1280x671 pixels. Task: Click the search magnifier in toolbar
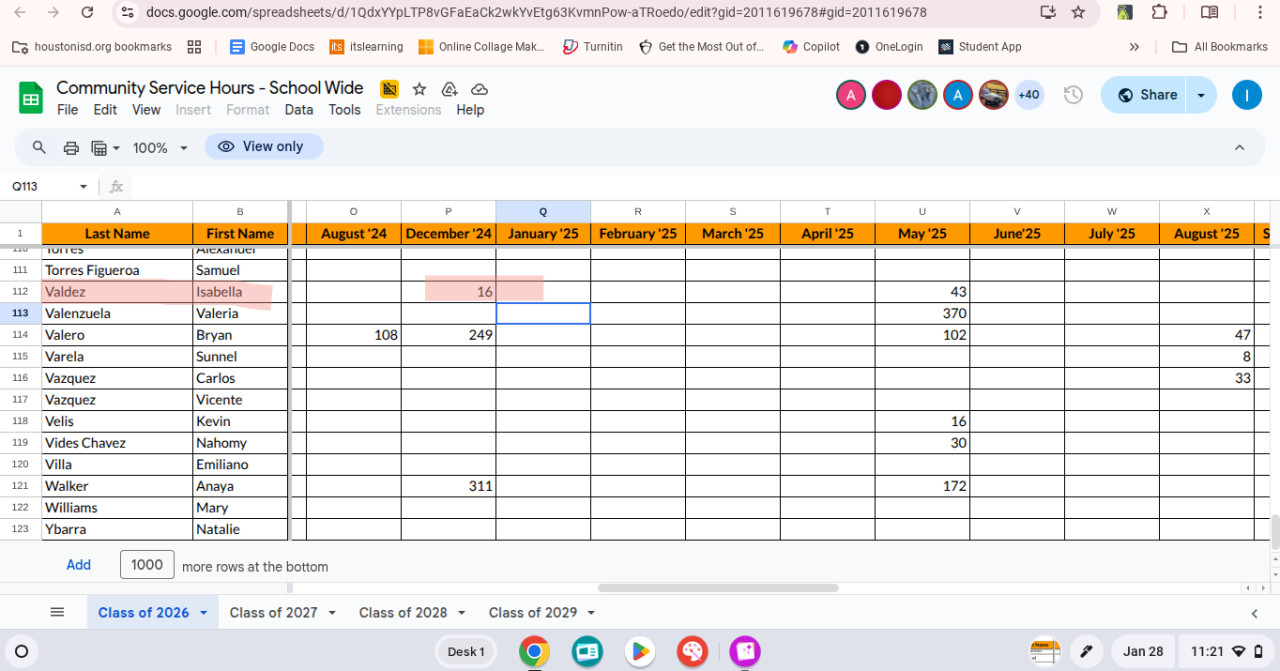(x=39, y=147)
